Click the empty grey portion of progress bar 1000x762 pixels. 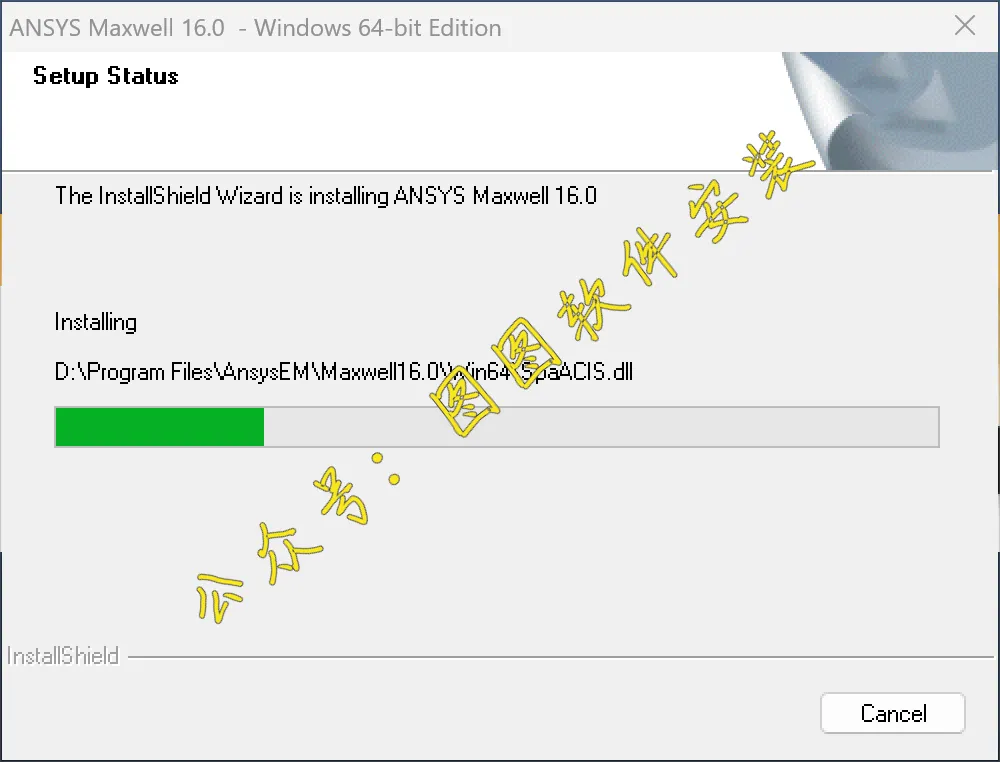(601, 427)
